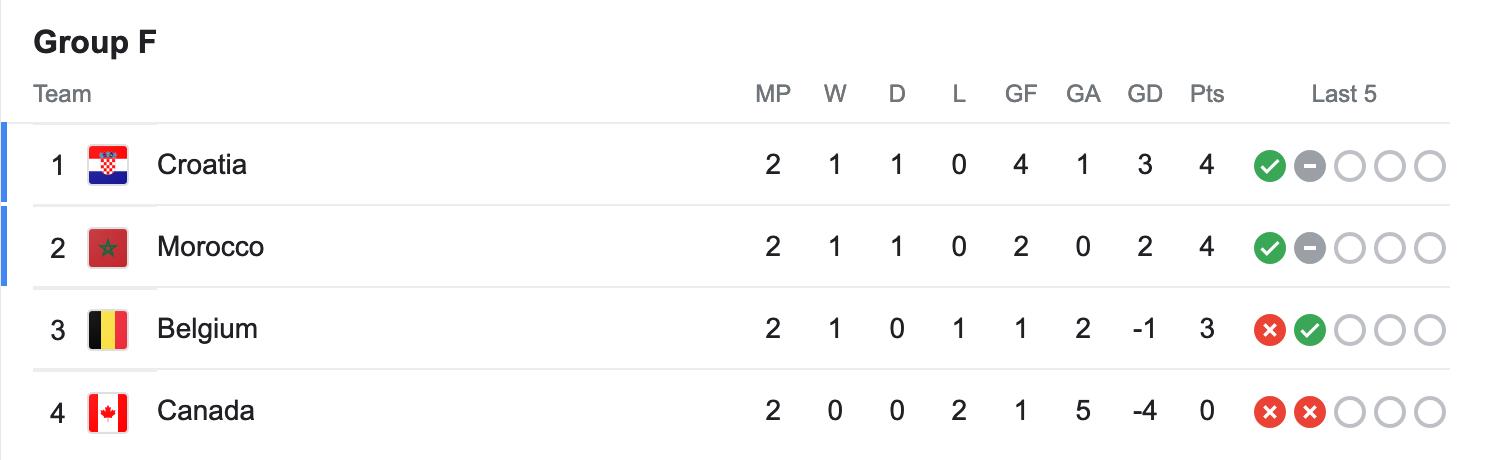This screenshot has height=460, width=1504.
Task: Click the Belgium flag icon
Action: (x=108, y=329)
